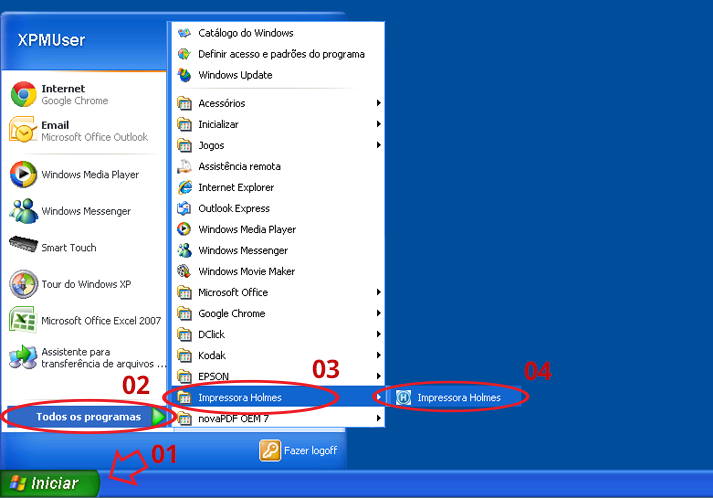713x498 pixels.
Task: Click the Assistência remota icon
Action: (184, 166)
